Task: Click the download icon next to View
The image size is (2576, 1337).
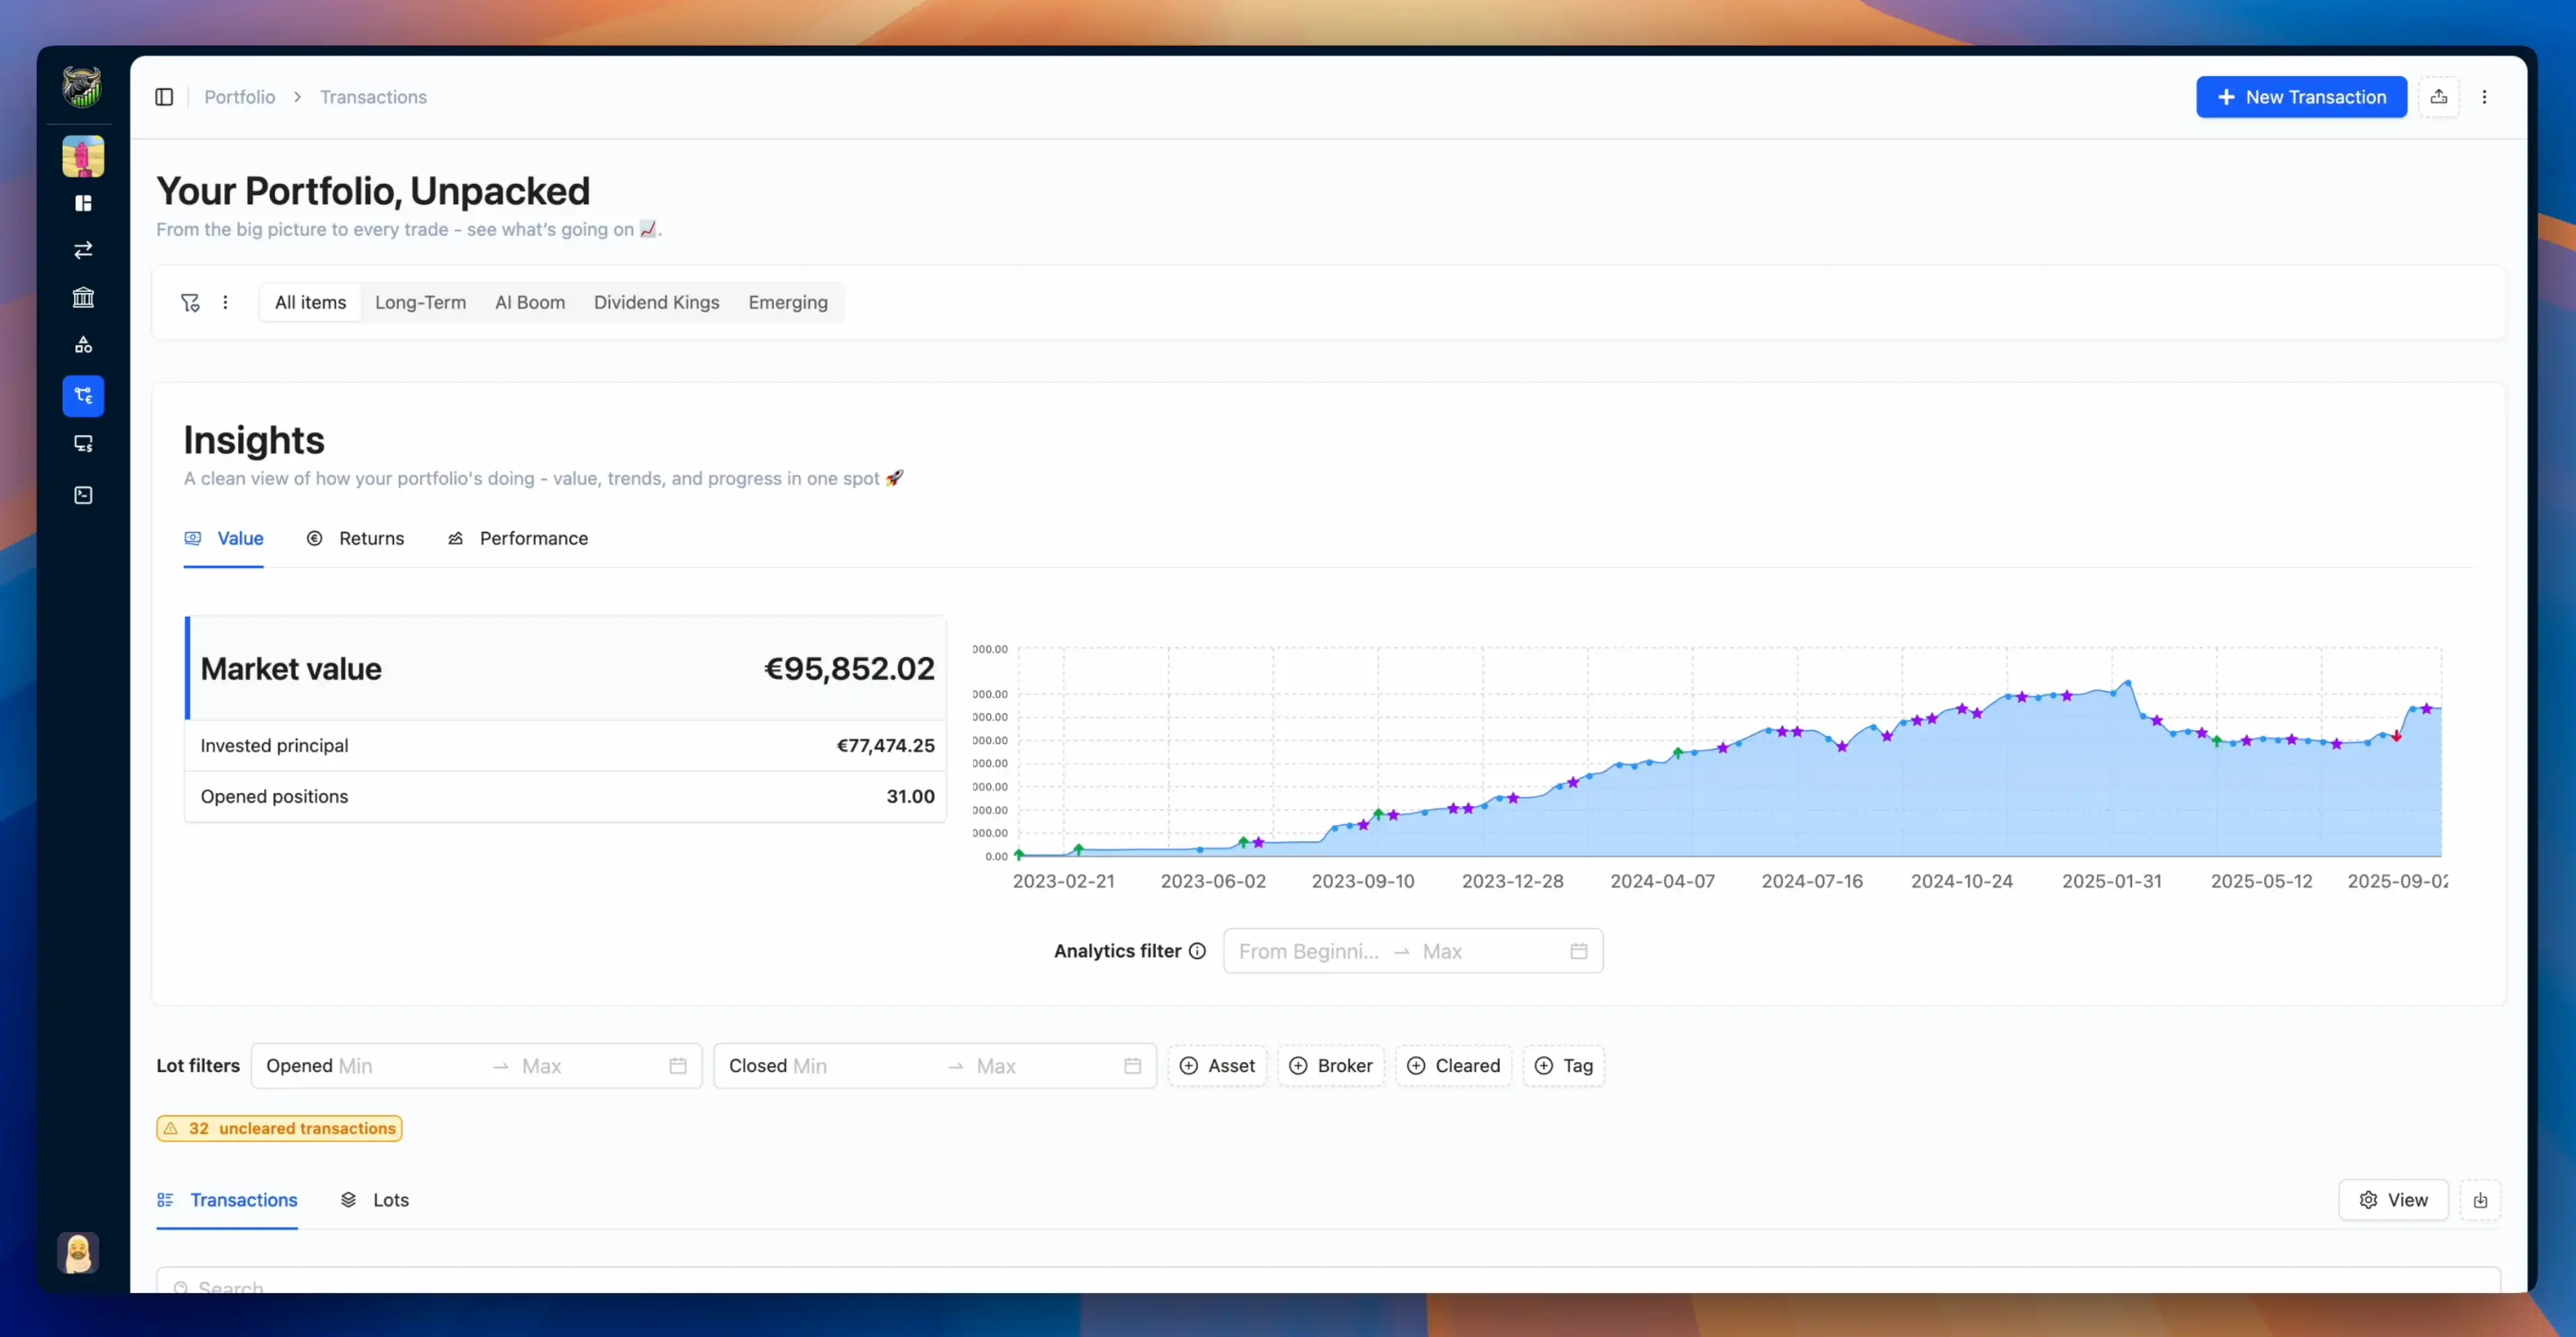Action: coord(2480,1200)
